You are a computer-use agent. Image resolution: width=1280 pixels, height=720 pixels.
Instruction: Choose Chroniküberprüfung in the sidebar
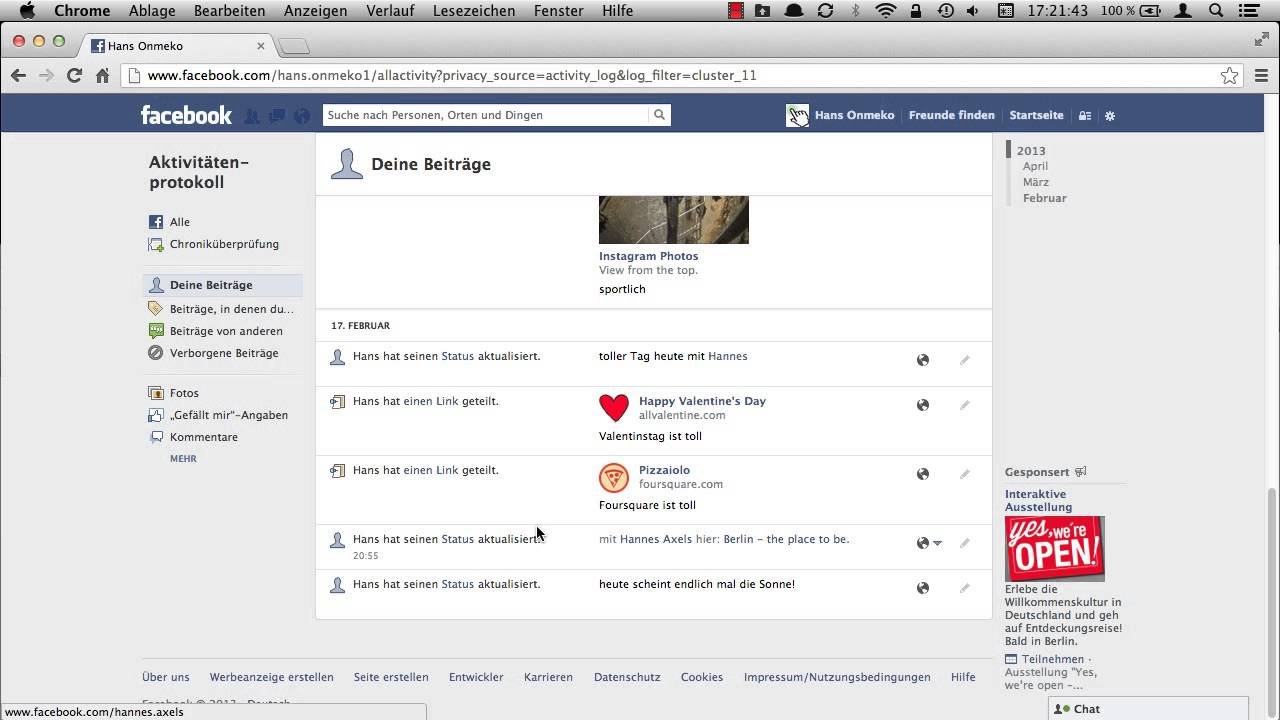coord(224,244)
